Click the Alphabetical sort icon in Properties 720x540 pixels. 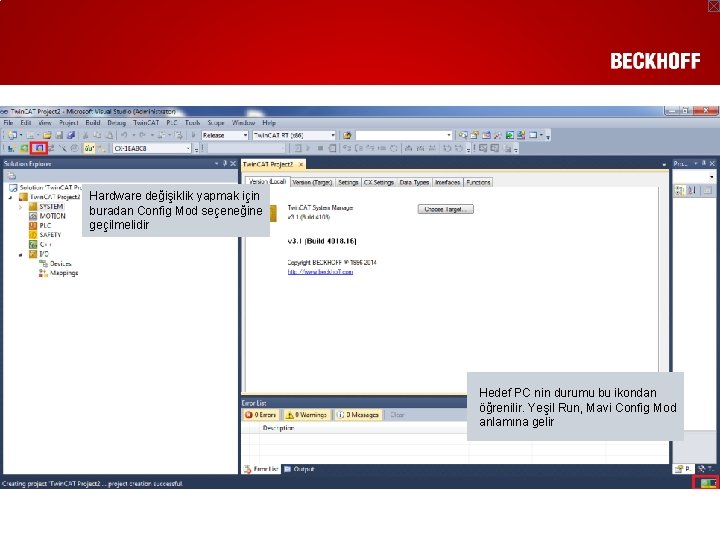pos(692,190)
